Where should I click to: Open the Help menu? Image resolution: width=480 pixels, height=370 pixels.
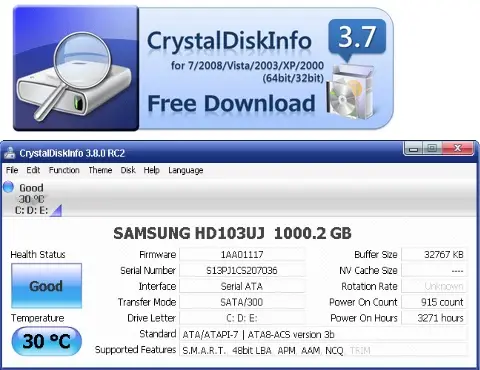pyautogui.click(x=152, y=170)
